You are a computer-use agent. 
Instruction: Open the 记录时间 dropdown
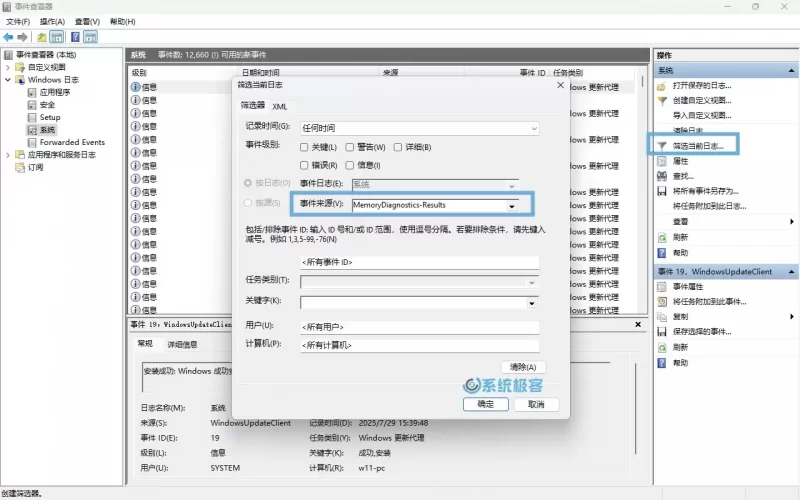(533, 128)
